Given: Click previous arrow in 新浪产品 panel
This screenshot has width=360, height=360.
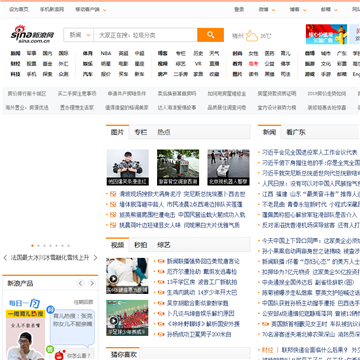Looking at the screenshot, I should (80, 283).
